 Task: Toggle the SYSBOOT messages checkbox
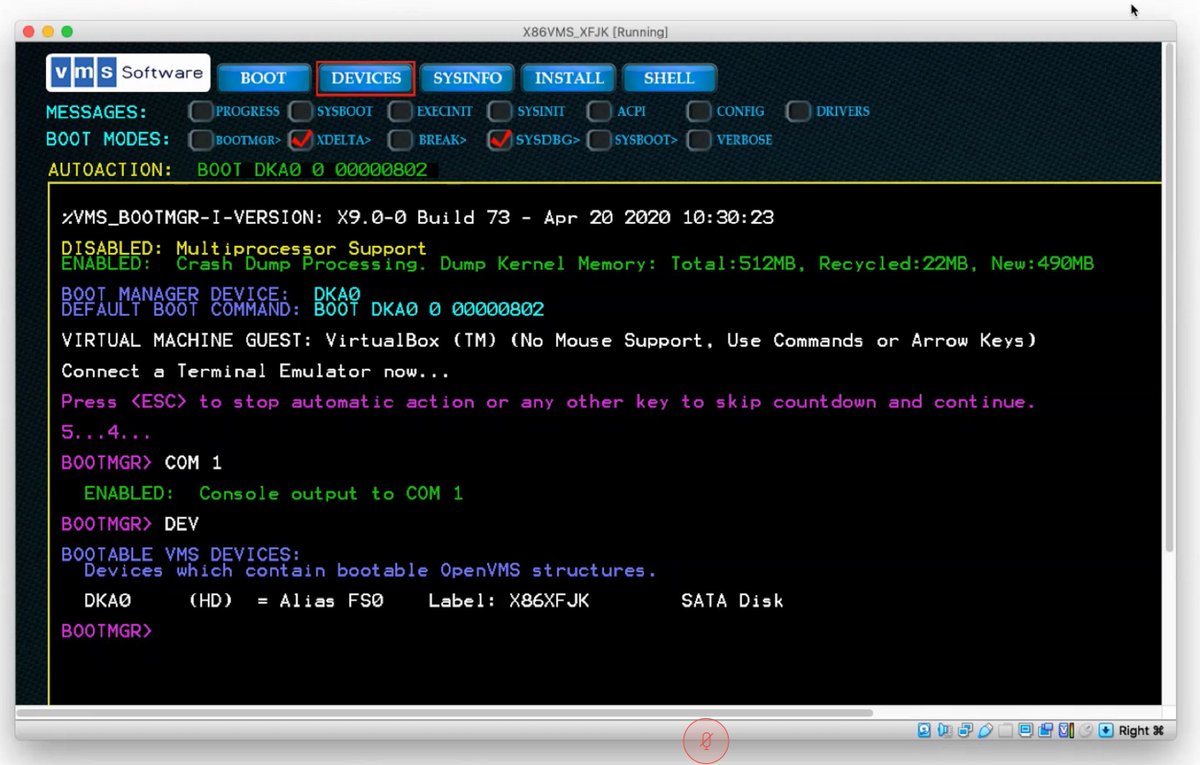tap(300, 111)
